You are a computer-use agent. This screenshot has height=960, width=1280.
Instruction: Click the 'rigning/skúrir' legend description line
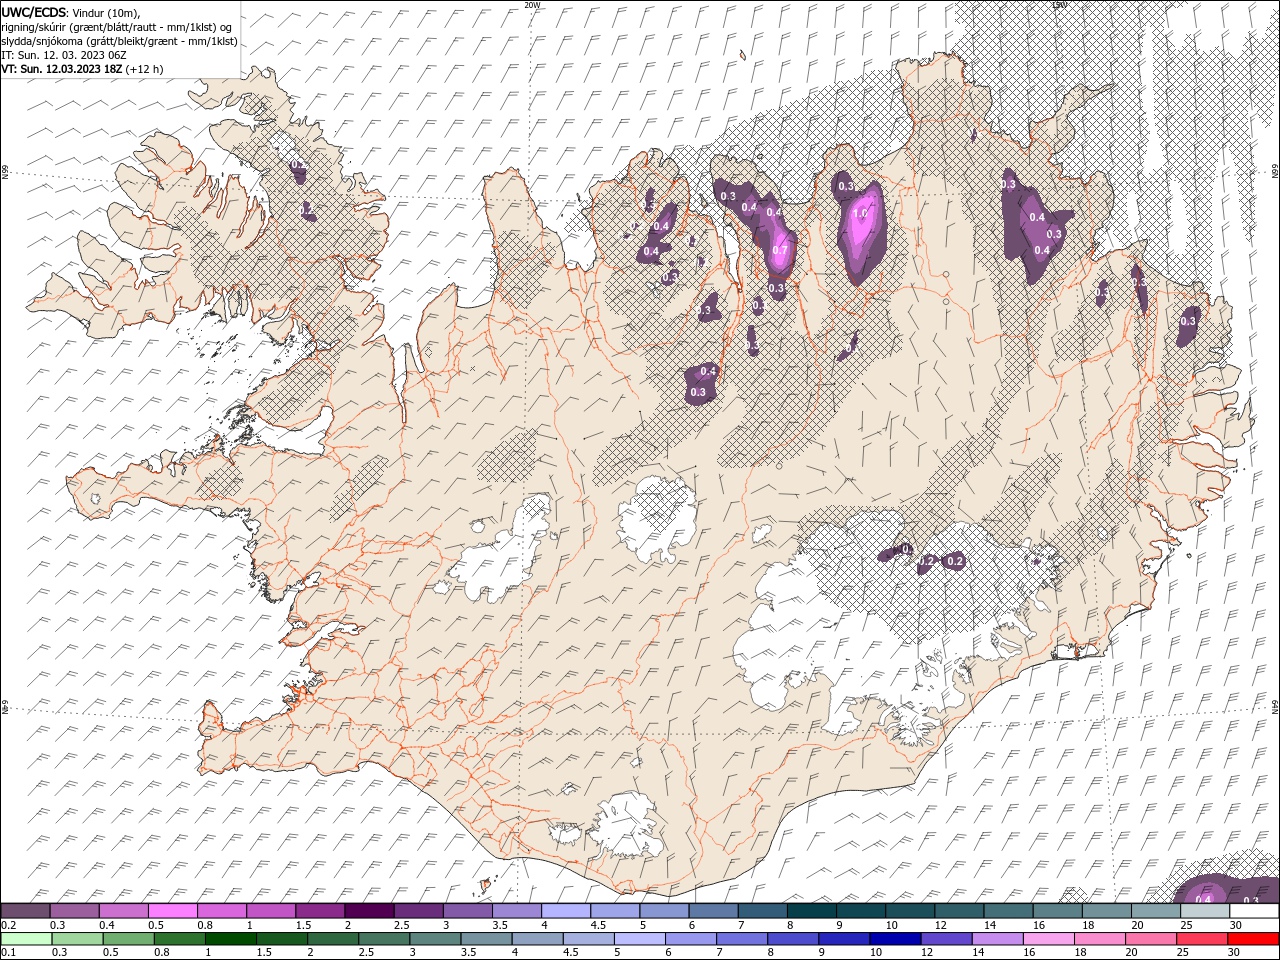(117, 26)
